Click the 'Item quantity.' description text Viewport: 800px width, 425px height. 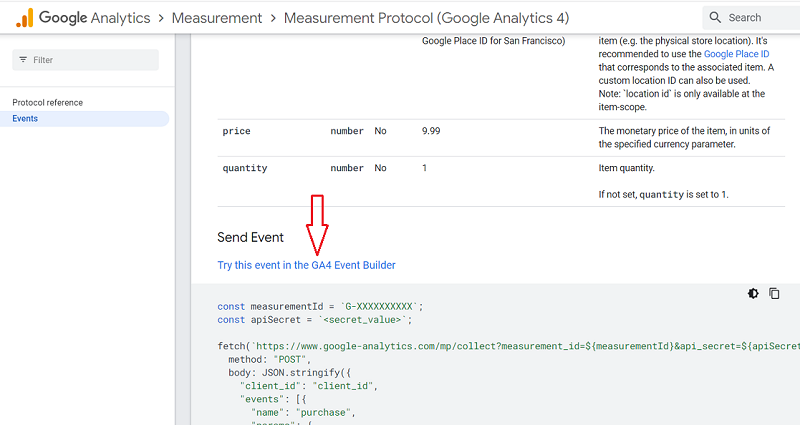[x=627, y=168]
